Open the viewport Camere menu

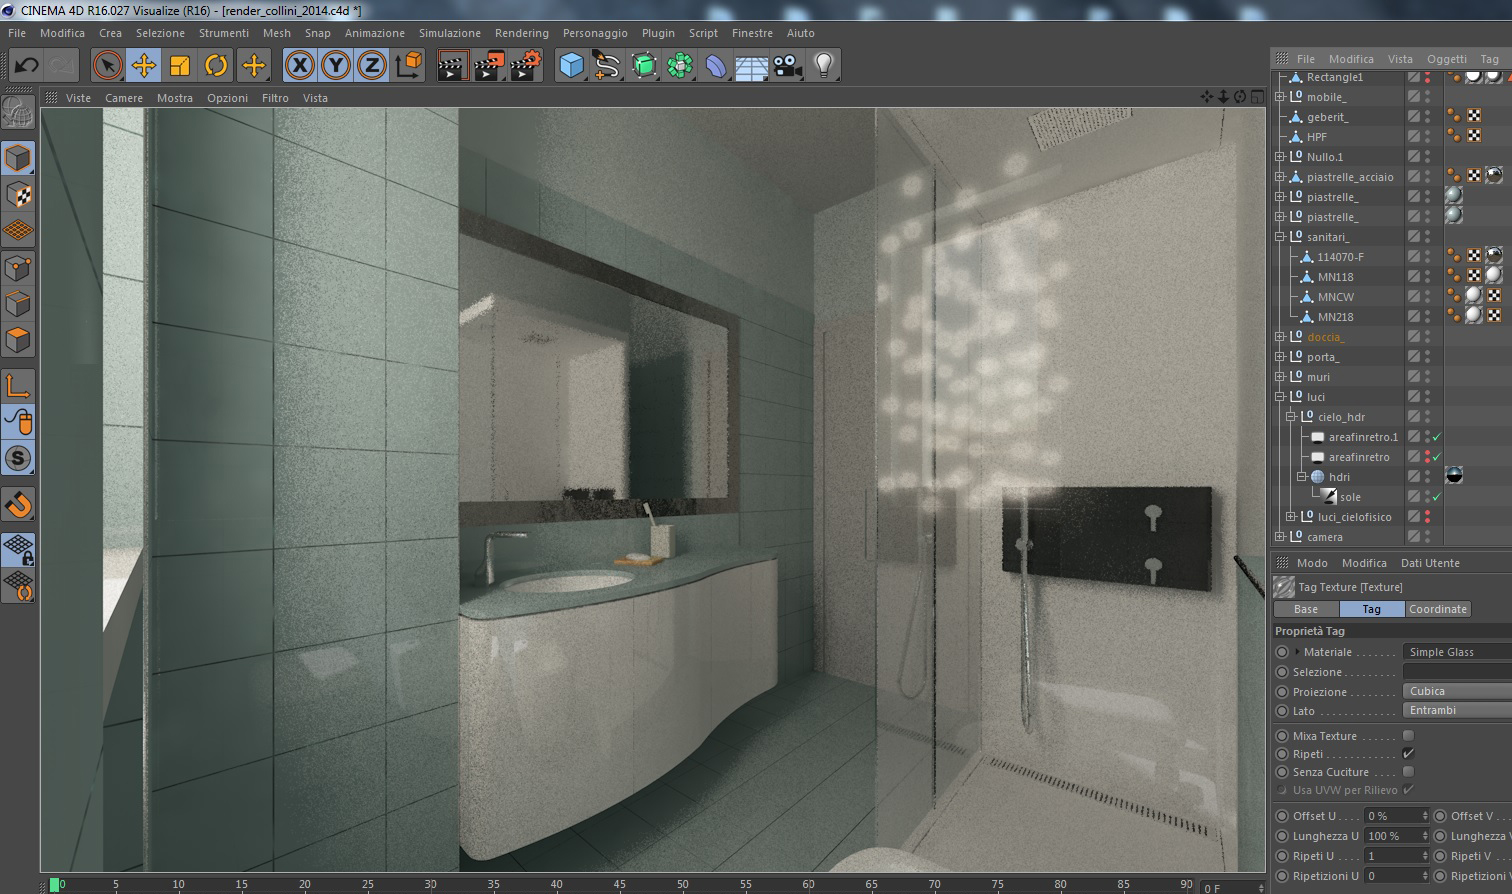[124, 98]
